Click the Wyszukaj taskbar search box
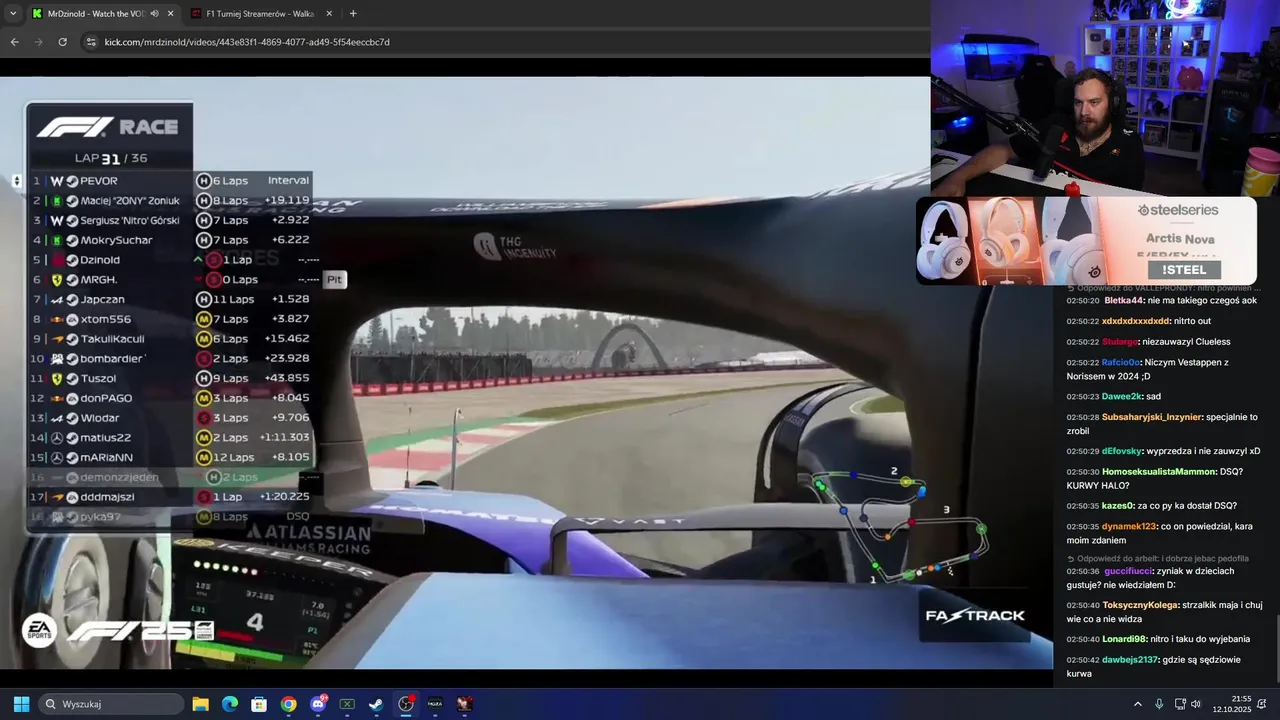 [x=112, y=704]
